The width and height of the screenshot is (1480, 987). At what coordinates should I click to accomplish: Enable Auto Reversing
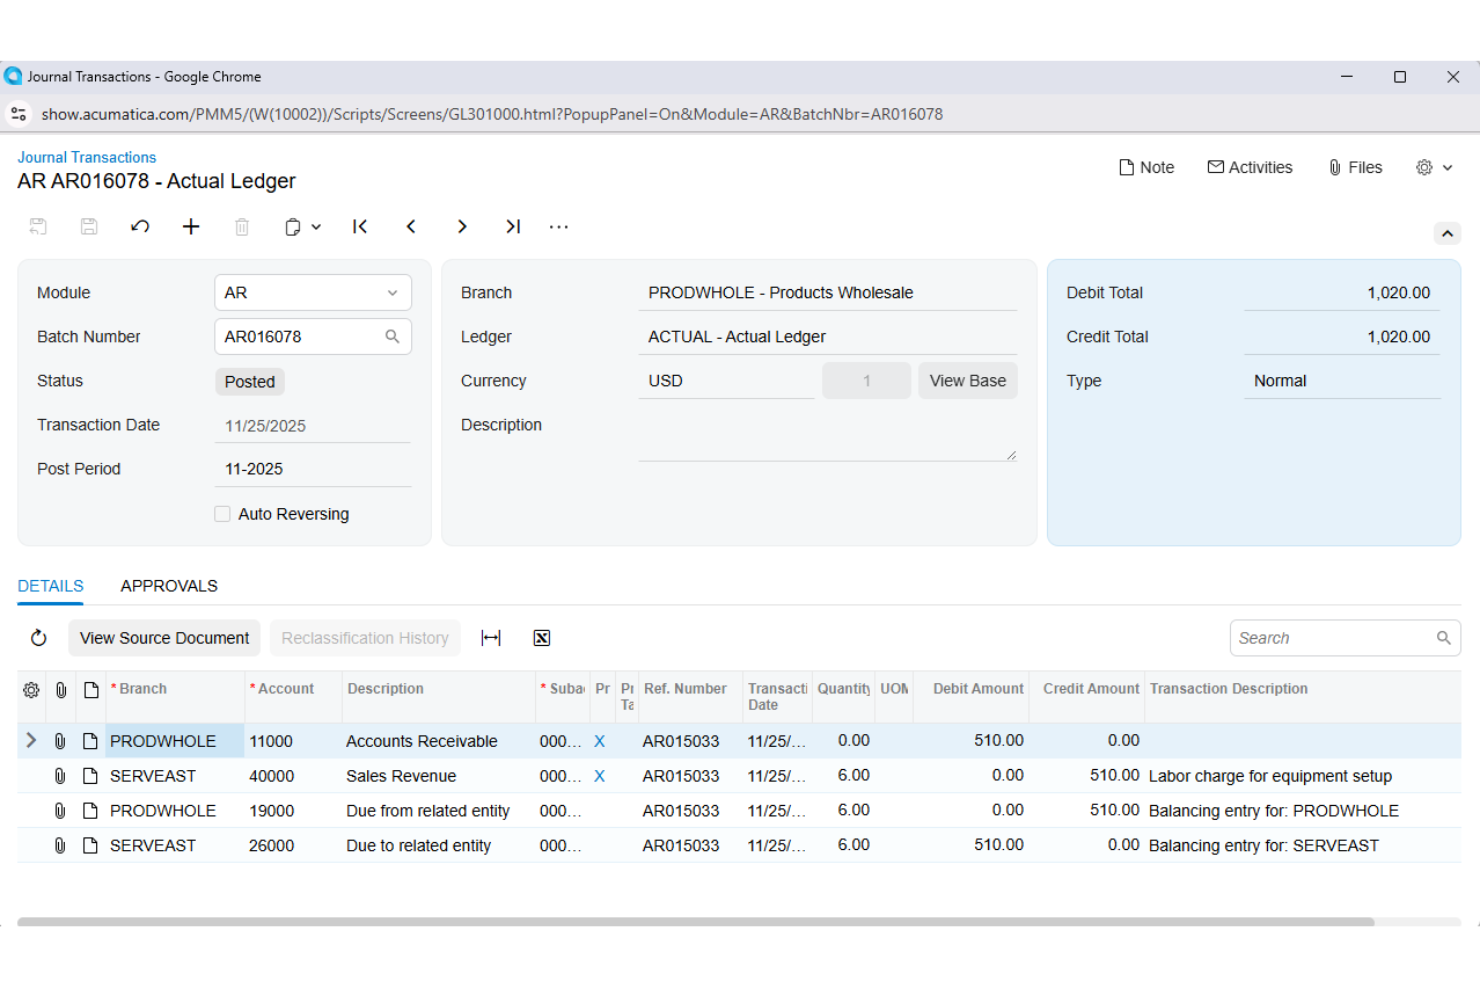(x=222, y=513)
